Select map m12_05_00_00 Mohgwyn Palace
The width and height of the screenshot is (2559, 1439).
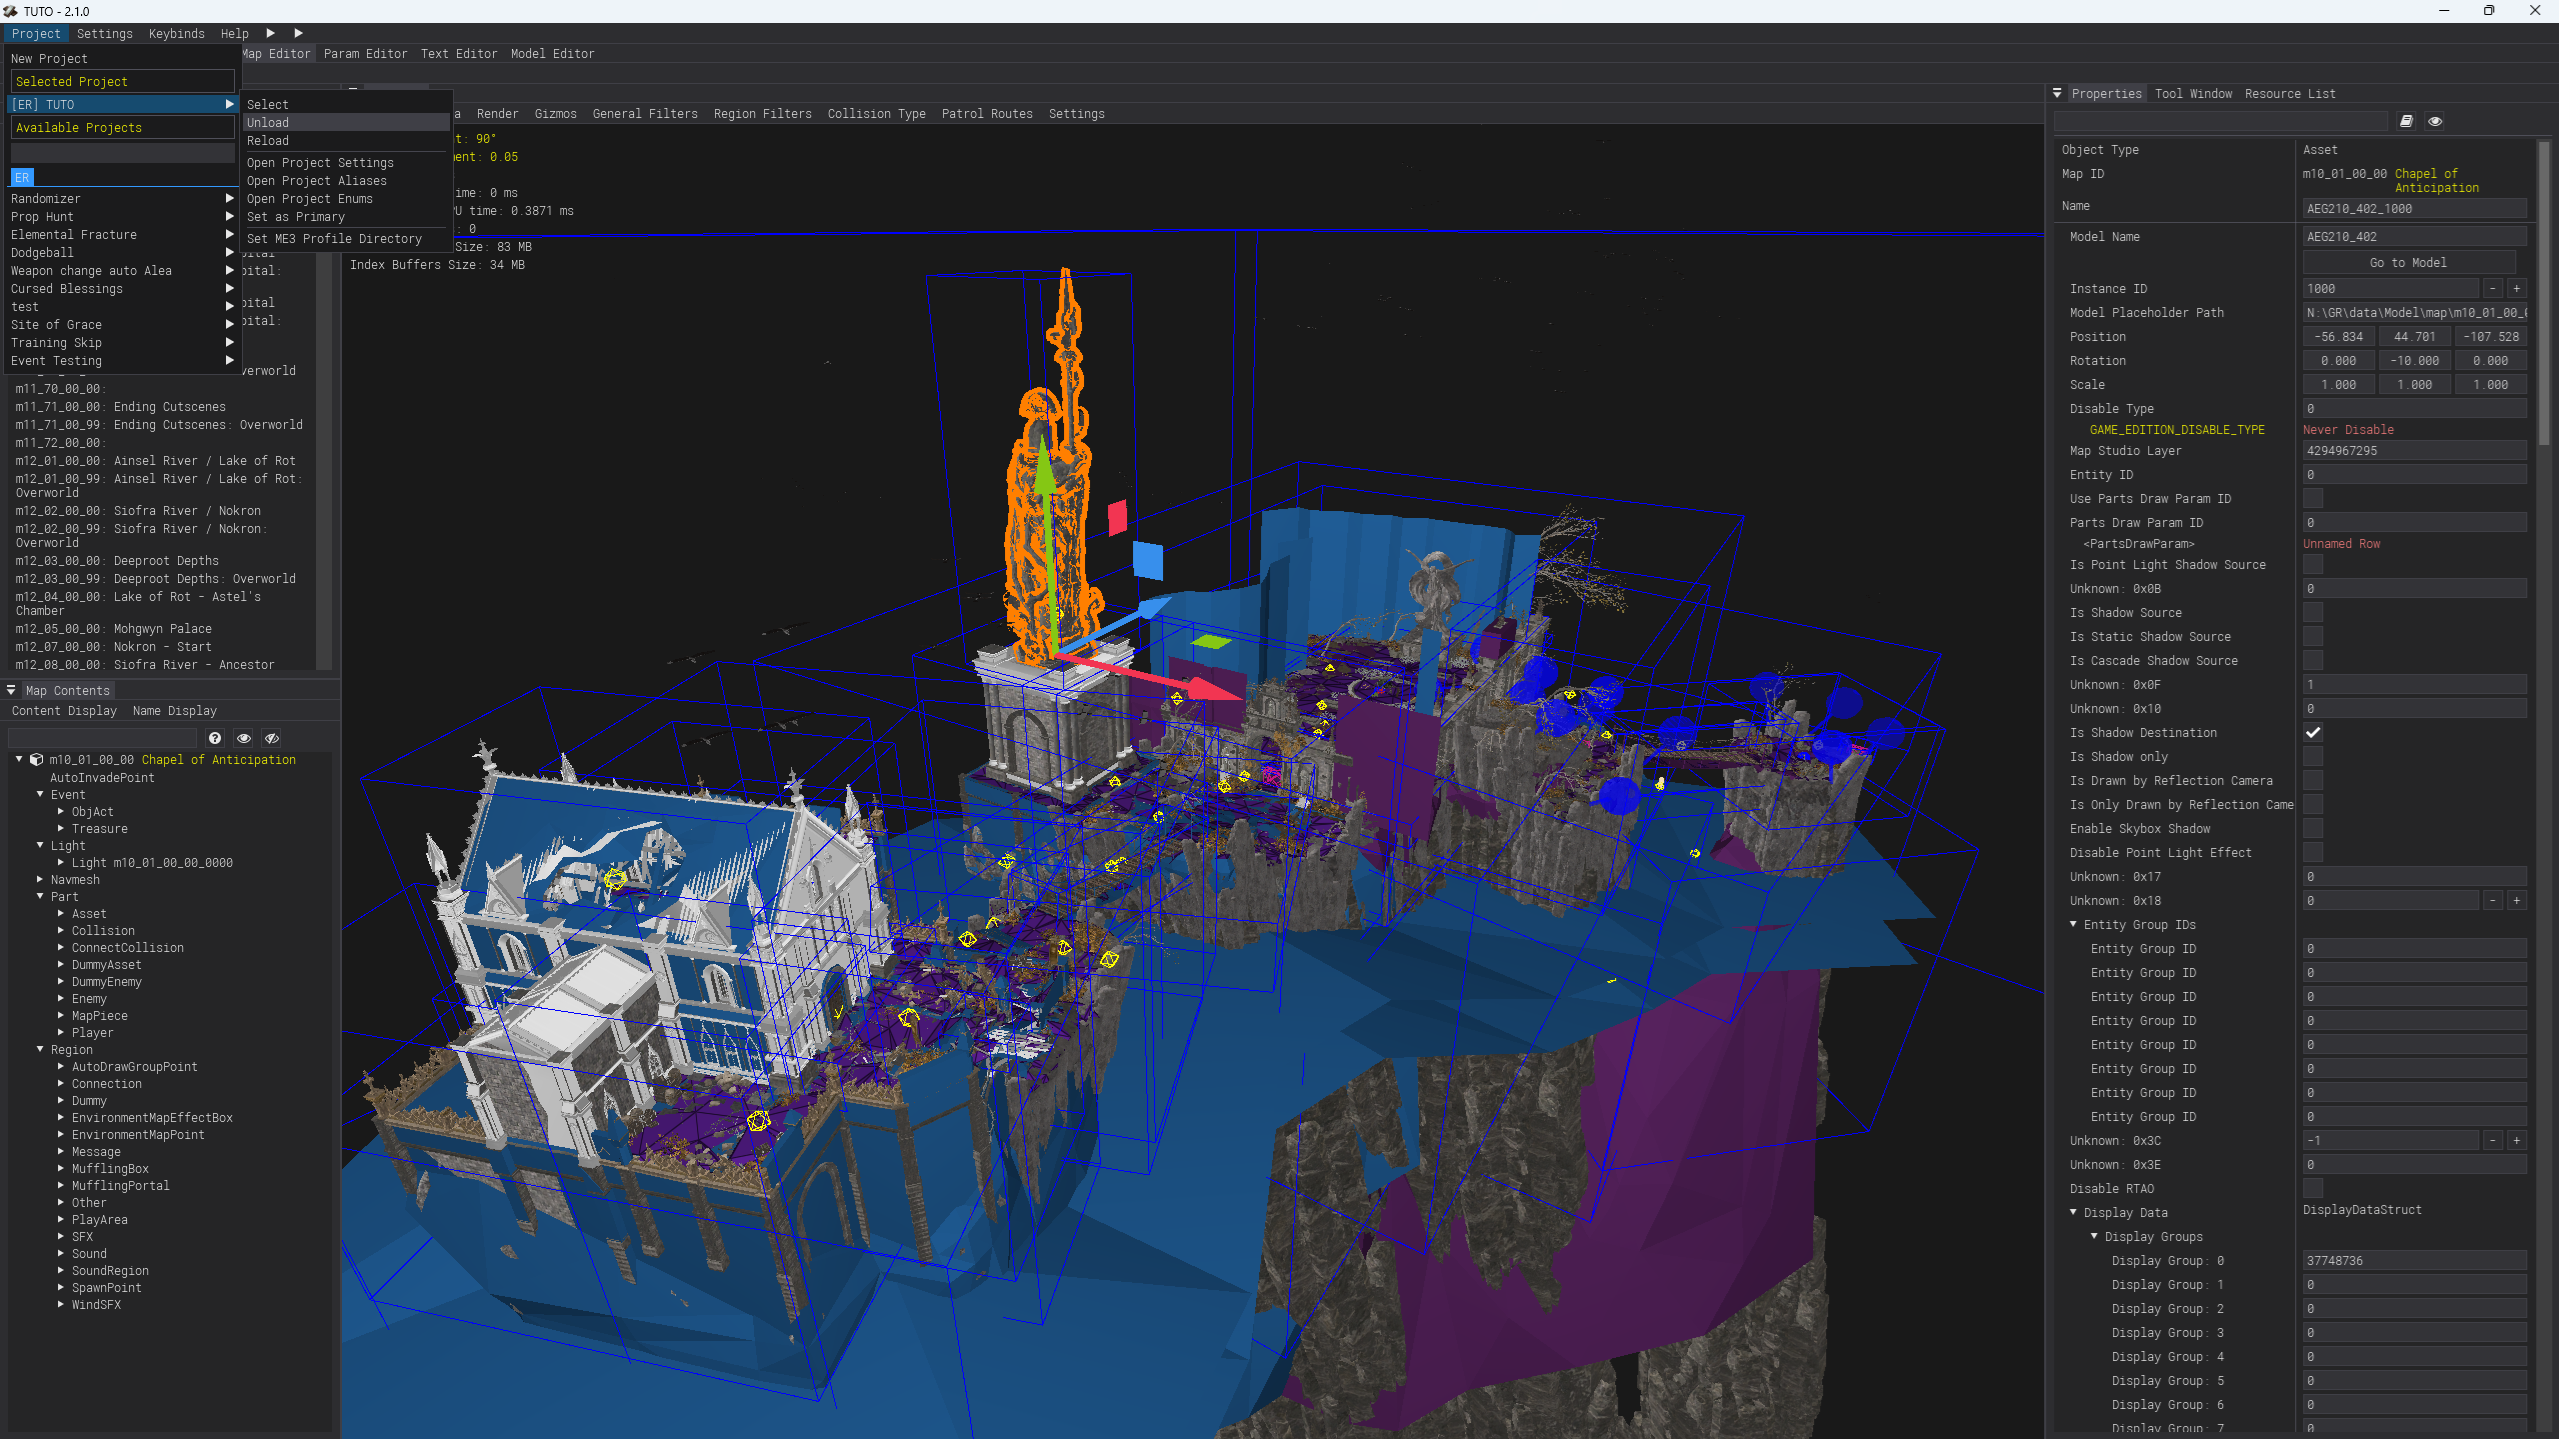click(x=114, y=629)
